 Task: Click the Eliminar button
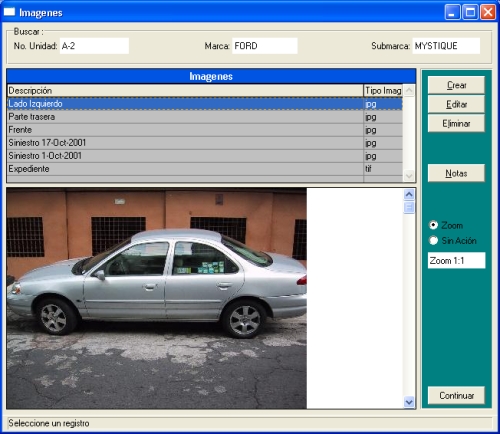coord(456,124)
